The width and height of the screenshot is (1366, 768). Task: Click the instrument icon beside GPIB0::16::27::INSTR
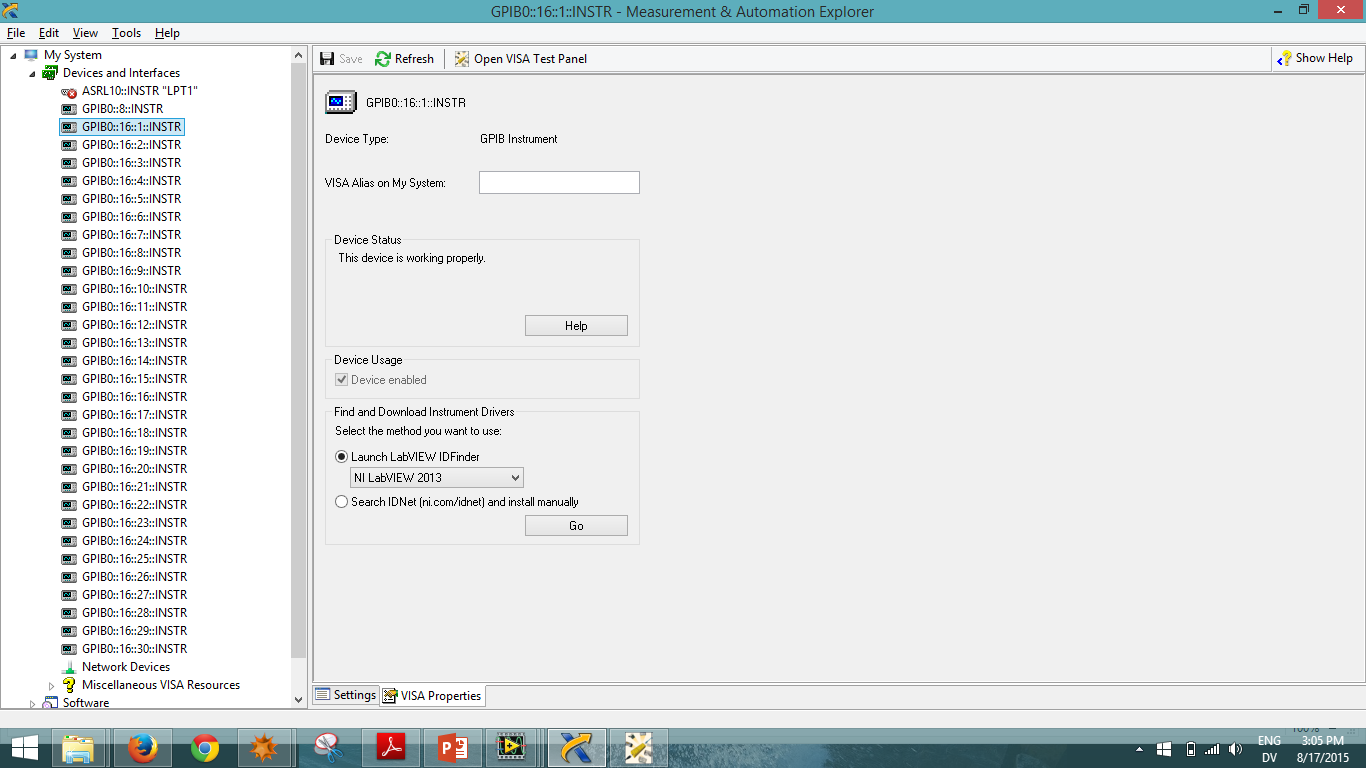coord(69,595)
